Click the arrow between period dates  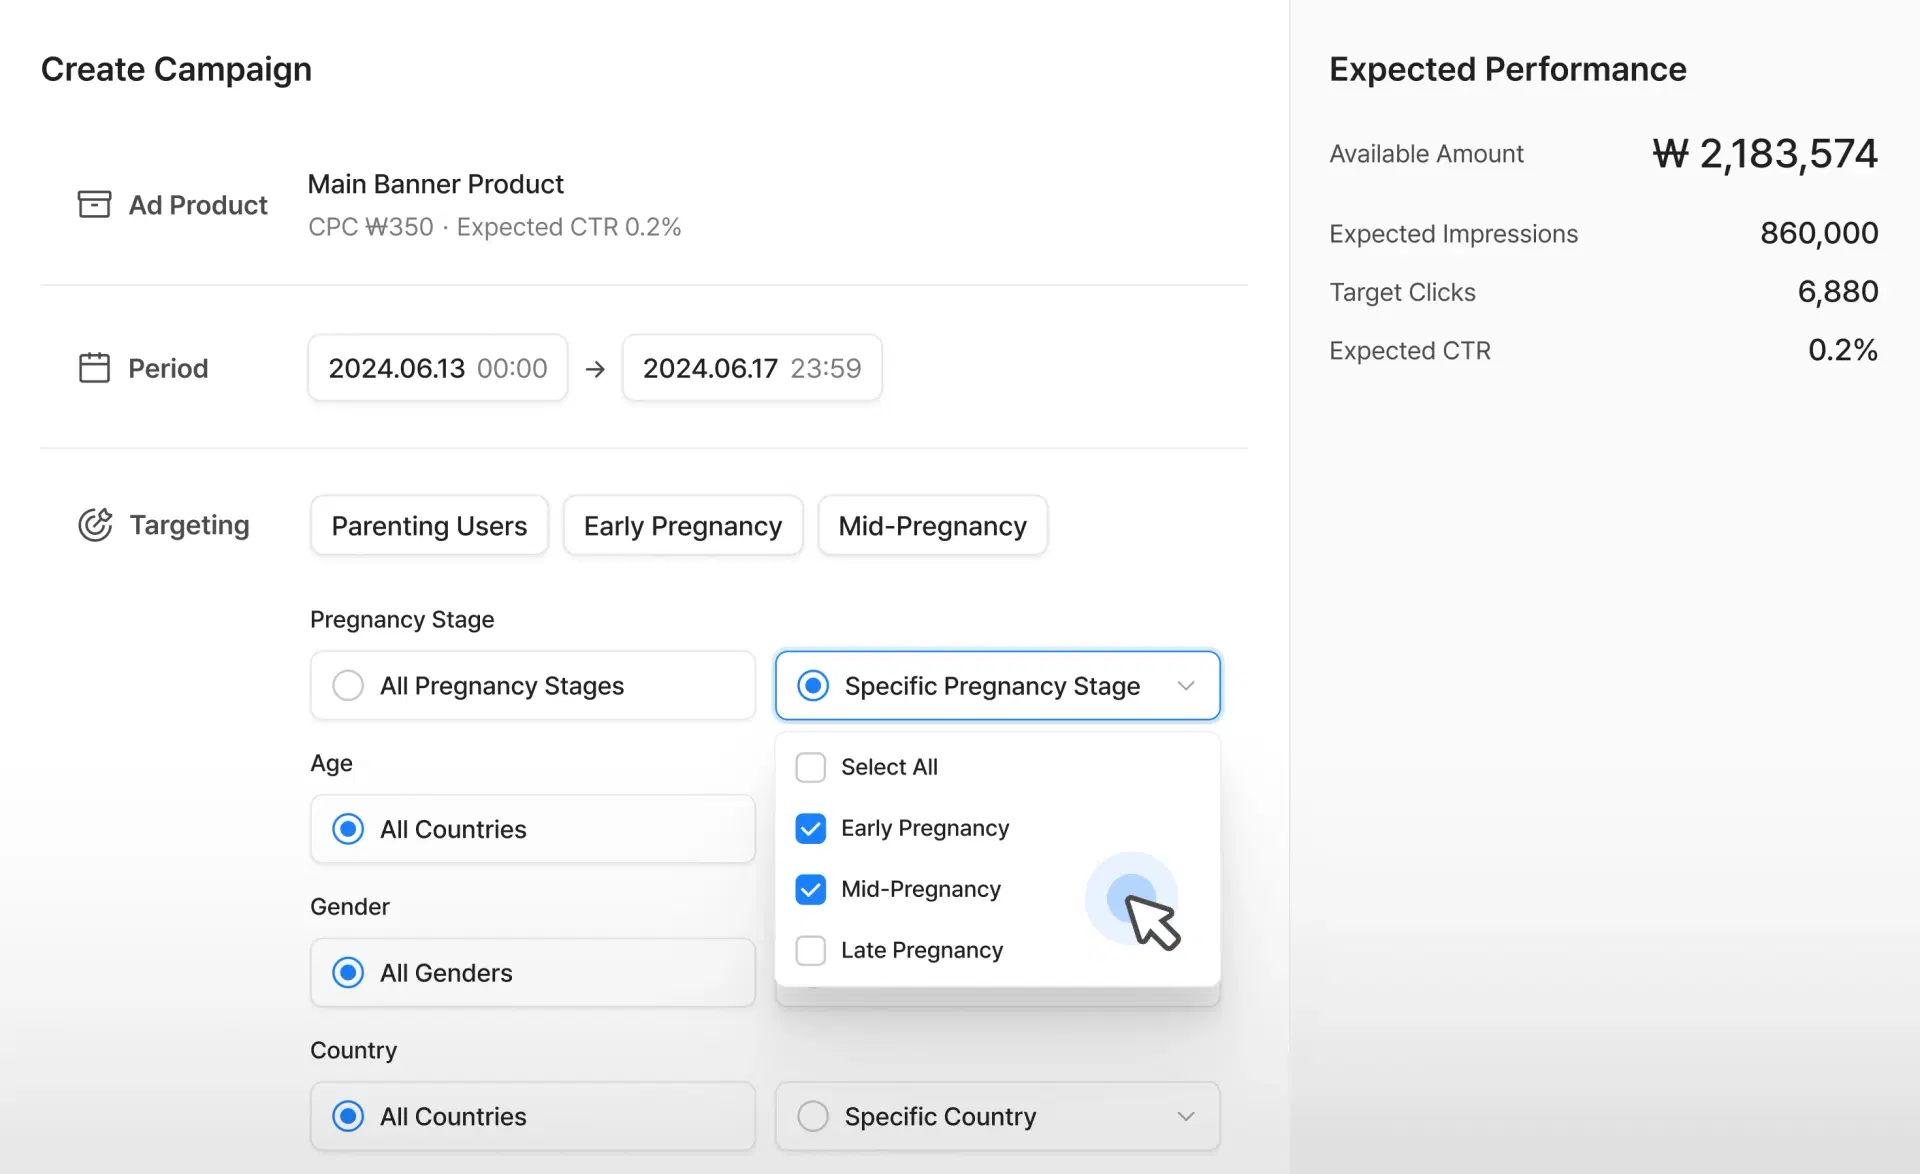tap(595, 369)
